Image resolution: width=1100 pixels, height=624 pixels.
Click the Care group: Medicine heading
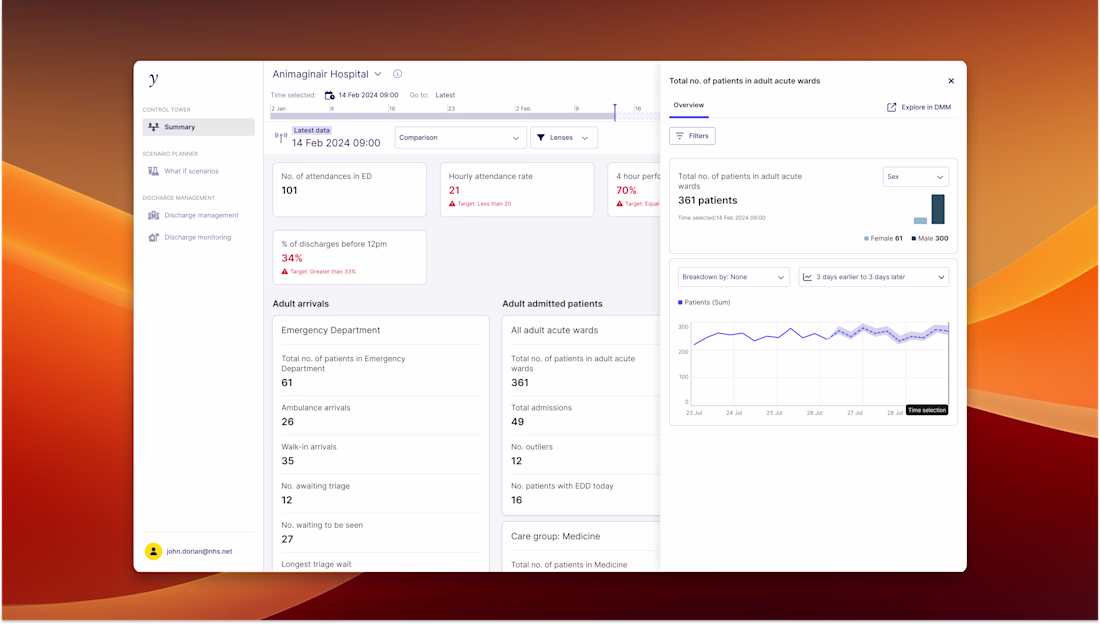click(556, 537)
